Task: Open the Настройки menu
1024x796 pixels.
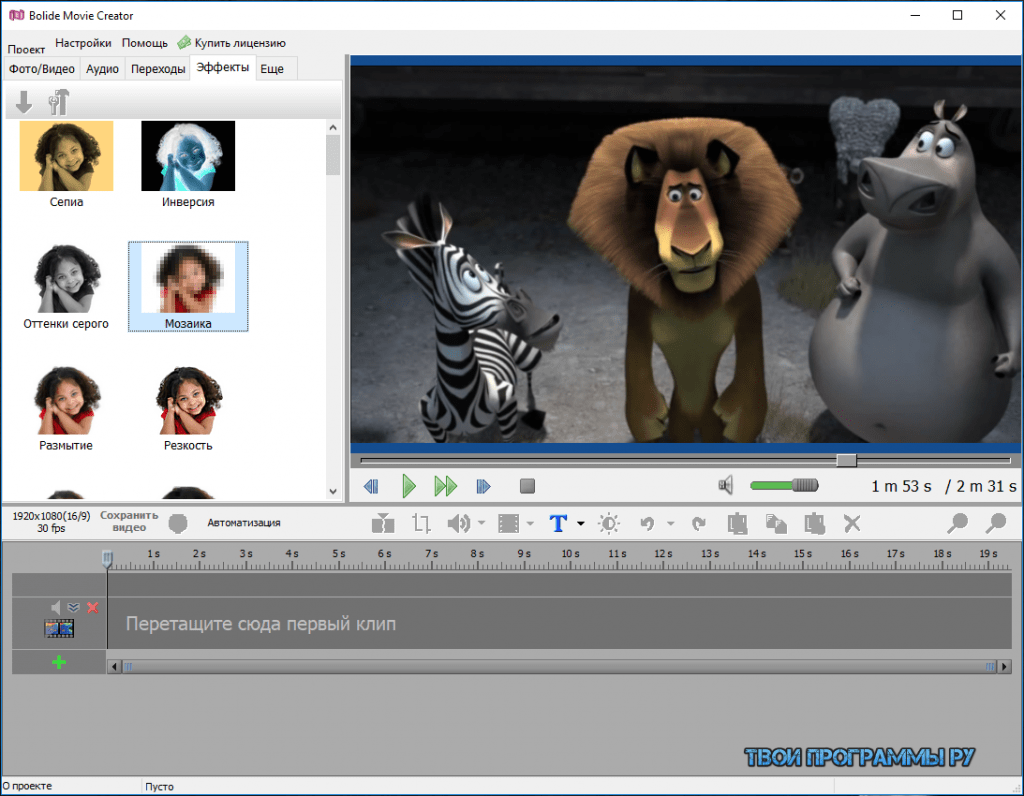Action: click(x=83, y=43)
